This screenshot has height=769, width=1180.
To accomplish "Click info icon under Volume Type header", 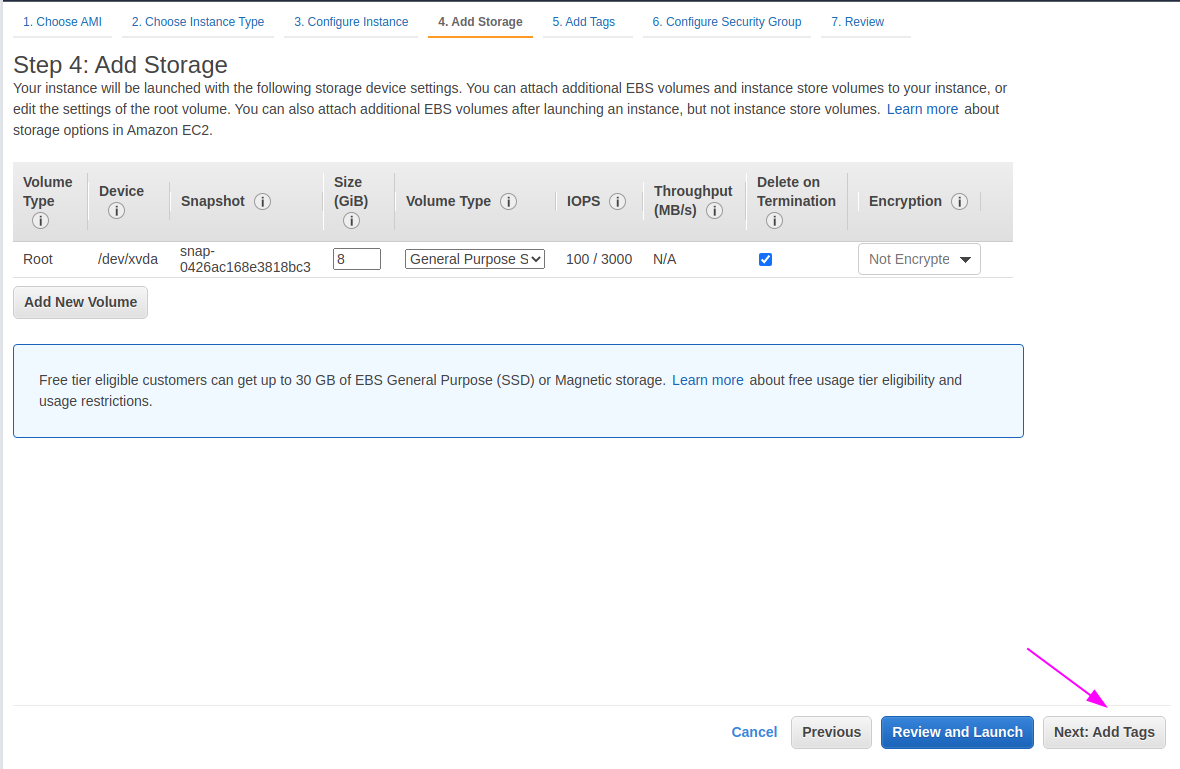I will point(40,221).
